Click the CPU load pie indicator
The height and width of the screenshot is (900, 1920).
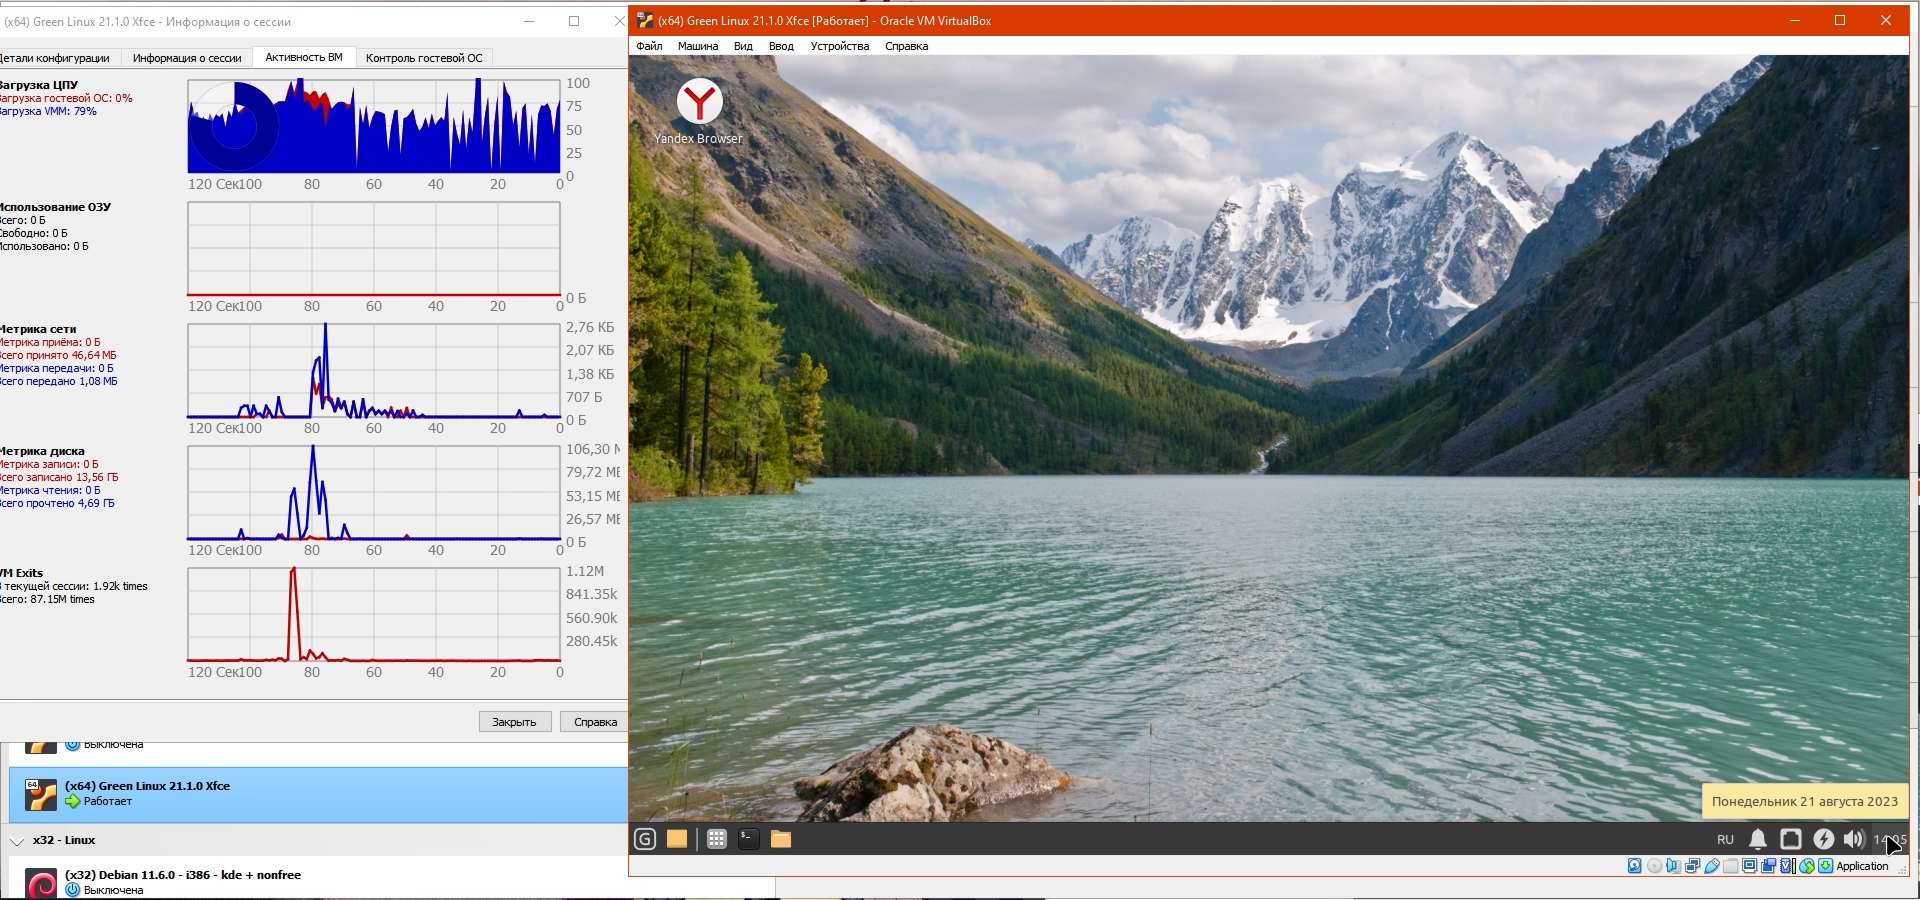tap(234, 126)
